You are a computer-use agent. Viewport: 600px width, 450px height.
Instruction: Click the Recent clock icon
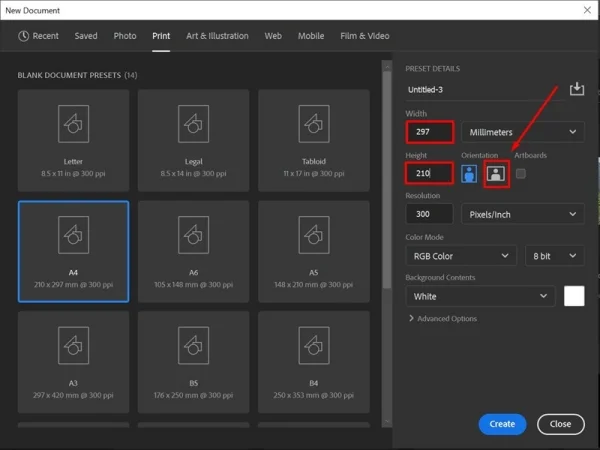tap(23, 36)
